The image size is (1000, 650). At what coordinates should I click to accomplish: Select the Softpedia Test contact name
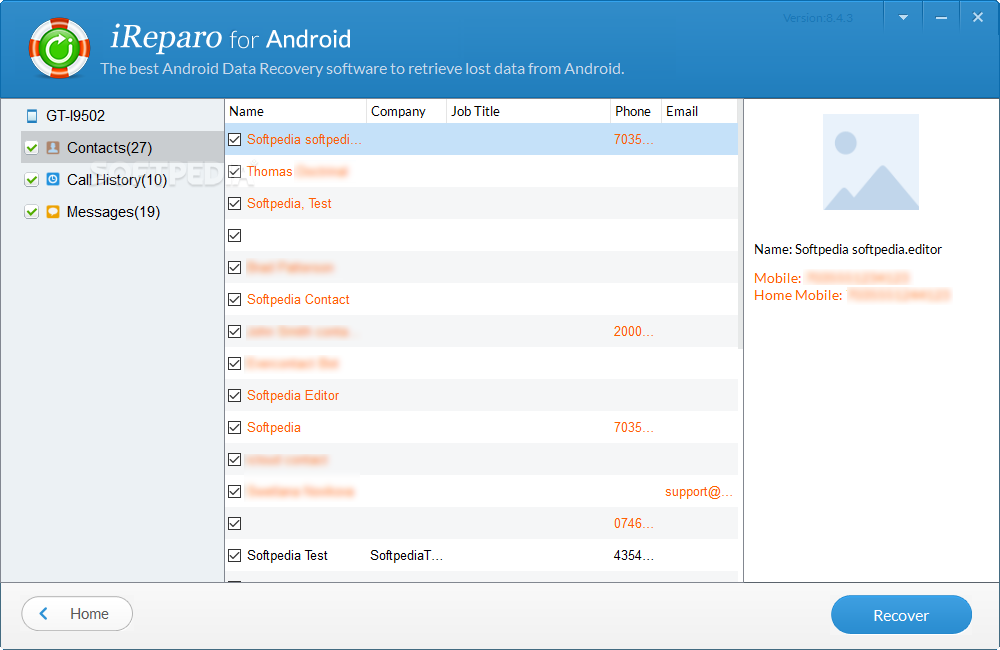coord(287,556)
